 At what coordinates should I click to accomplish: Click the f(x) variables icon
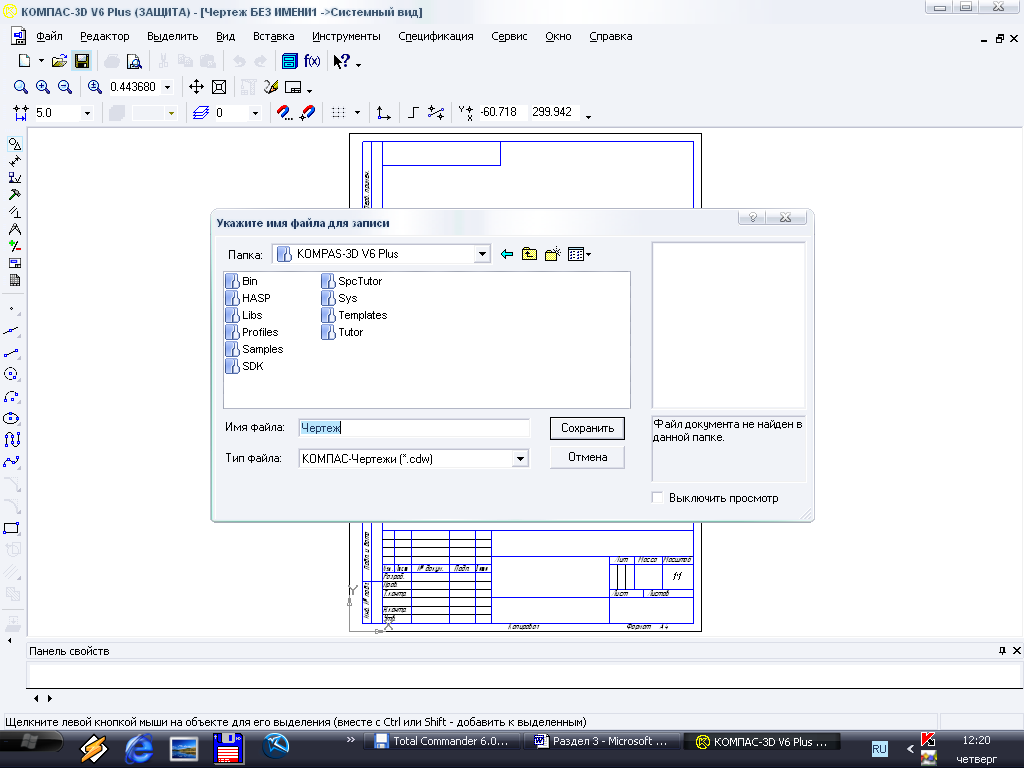[x=312, y=61]
